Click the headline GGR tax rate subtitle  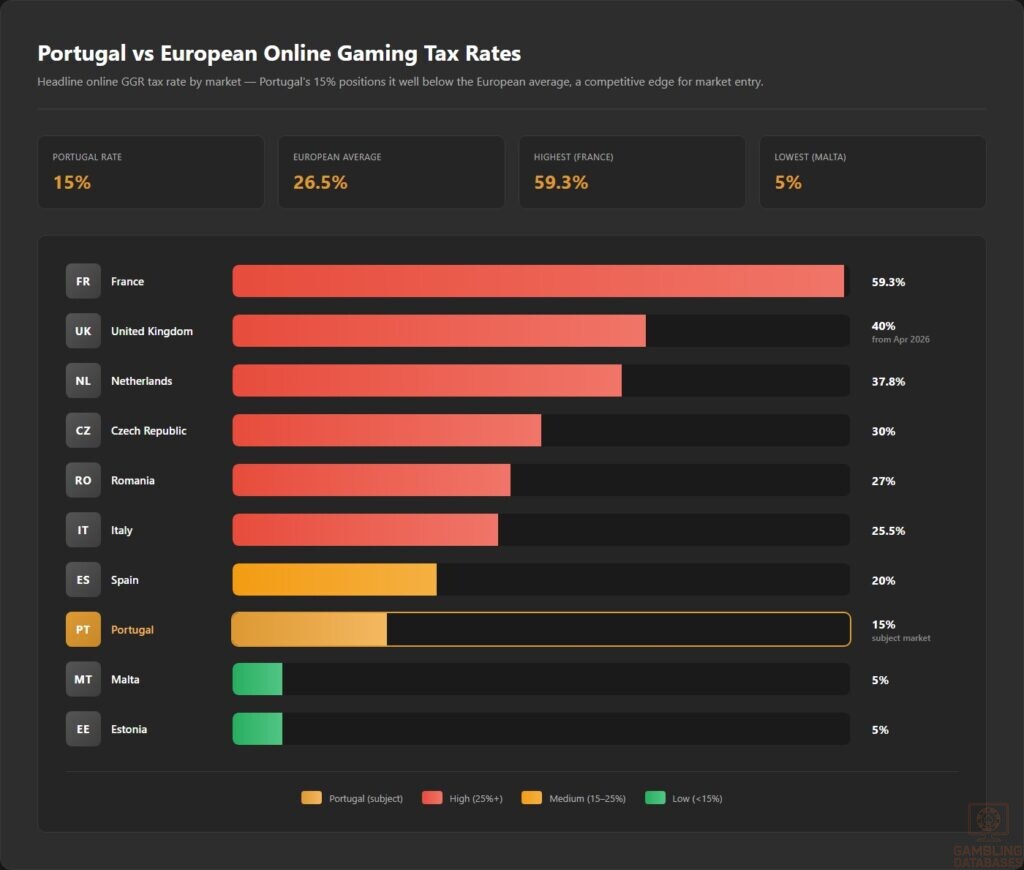pos(400,82)
